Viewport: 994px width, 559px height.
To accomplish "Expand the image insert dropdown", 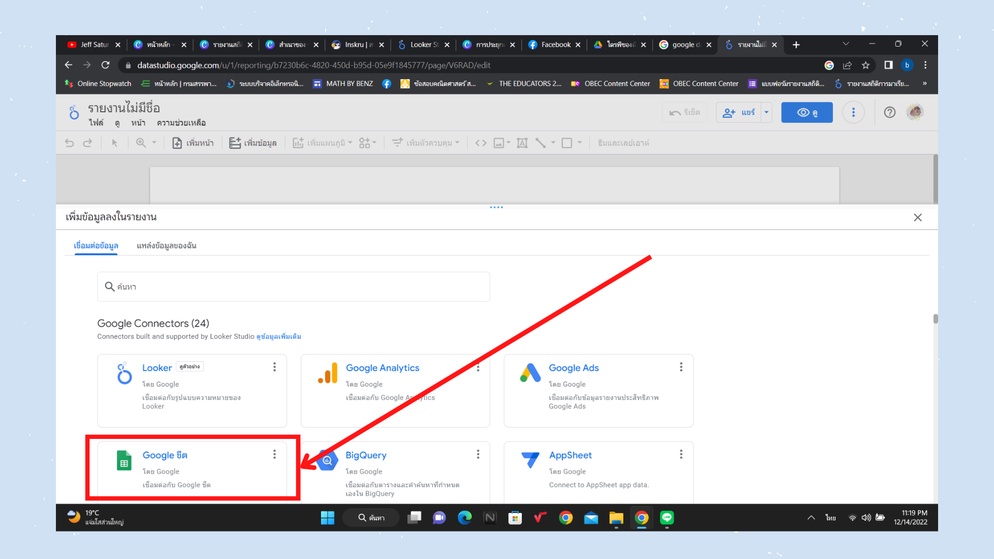I will point(508,143).
